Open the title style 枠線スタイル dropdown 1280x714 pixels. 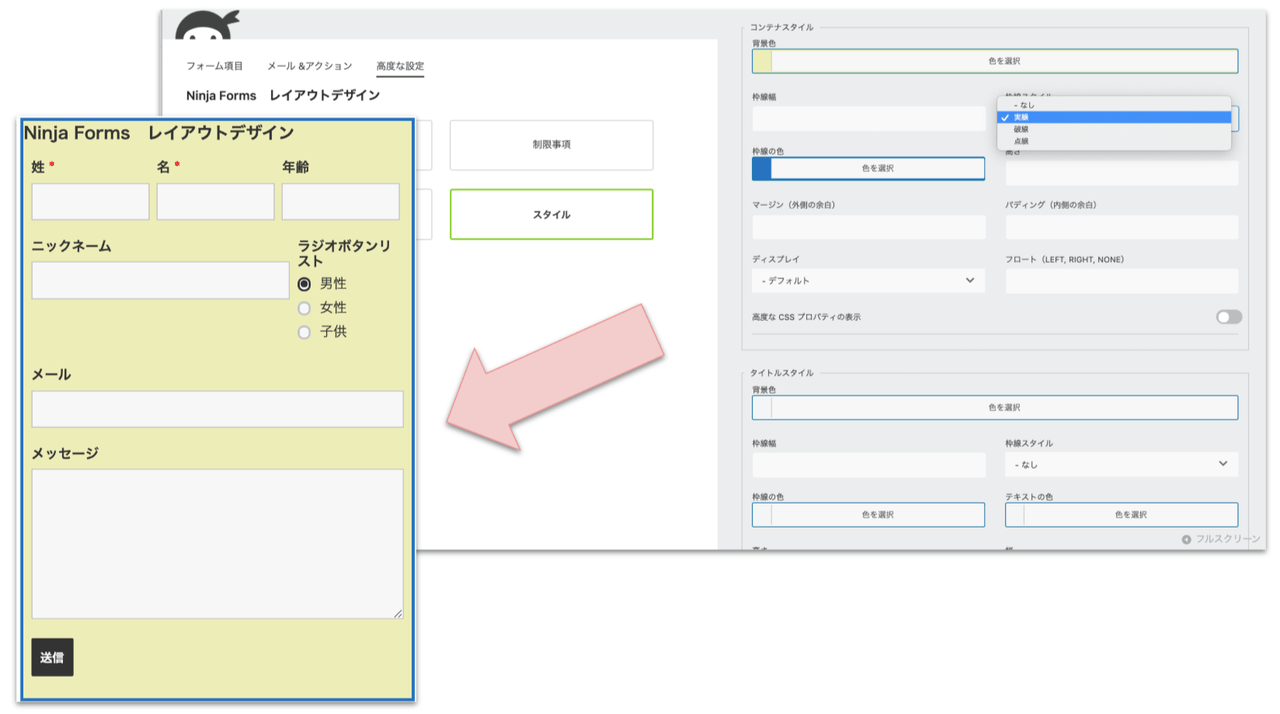click(1122, 464)
